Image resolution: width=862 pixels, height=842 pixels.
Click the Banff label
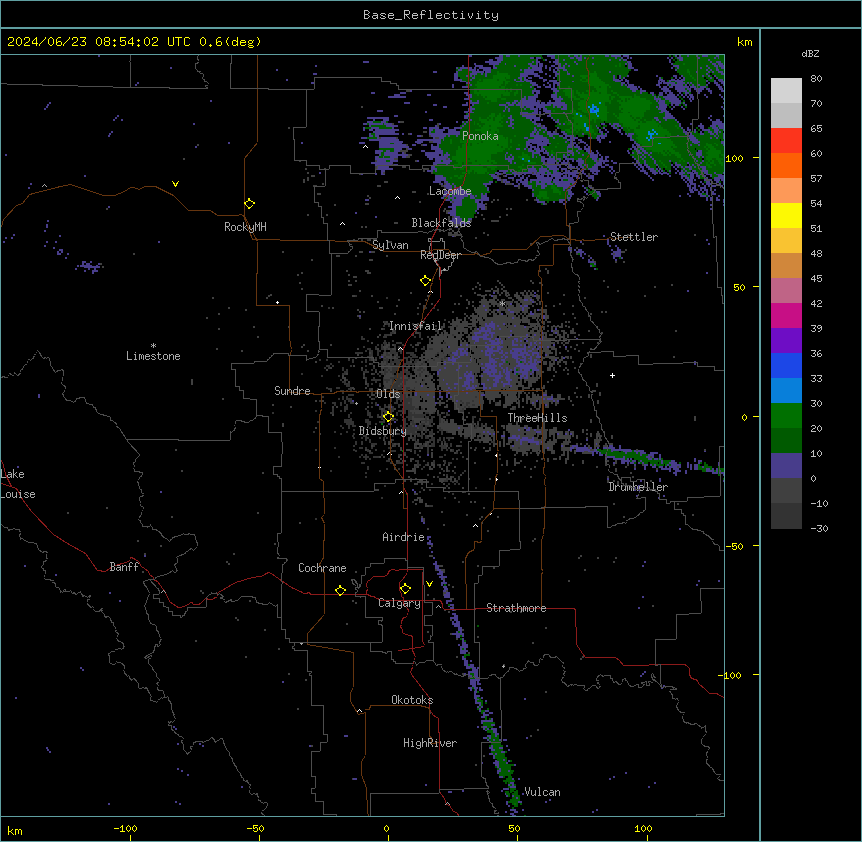[x=124, y=567]
